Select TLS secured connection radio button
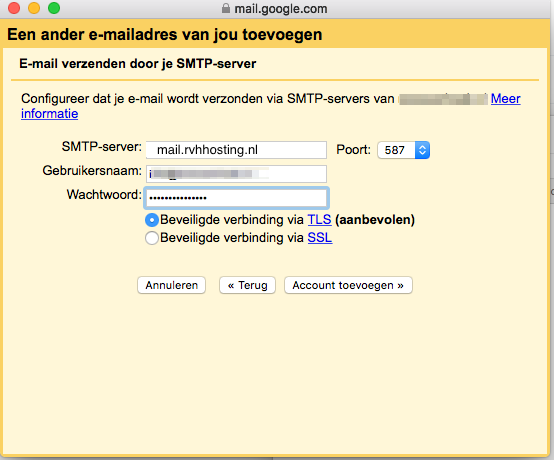Viewport: 554px width, 460px height. click(x=152, y=220)
